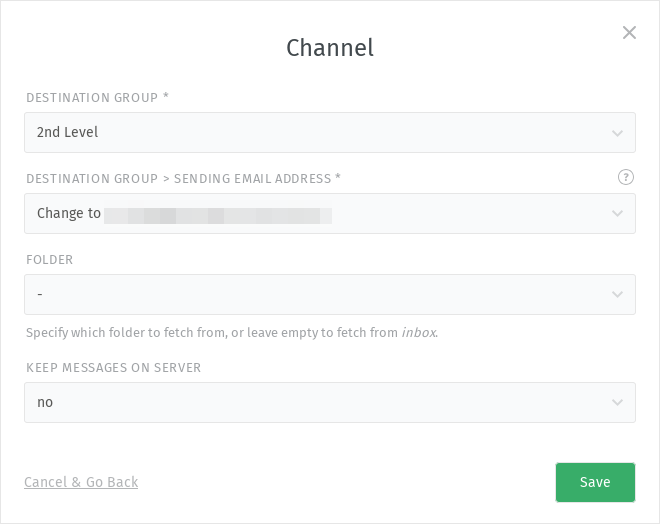Image resolution: width=660 pixels, height=524 pixels.
Task: Click the Keep Messages on Server label
Action: (x=114, y=368)
